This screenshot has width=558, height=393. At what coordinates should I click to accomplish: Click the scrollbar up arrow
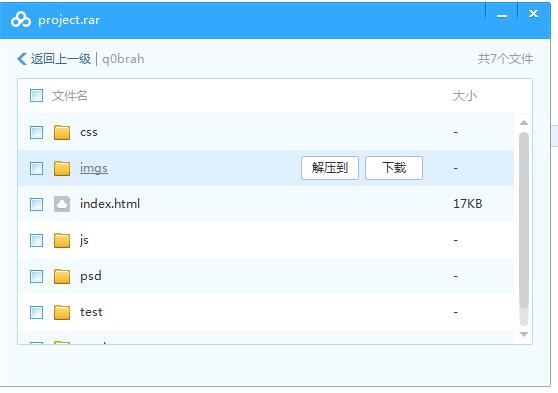523,123
